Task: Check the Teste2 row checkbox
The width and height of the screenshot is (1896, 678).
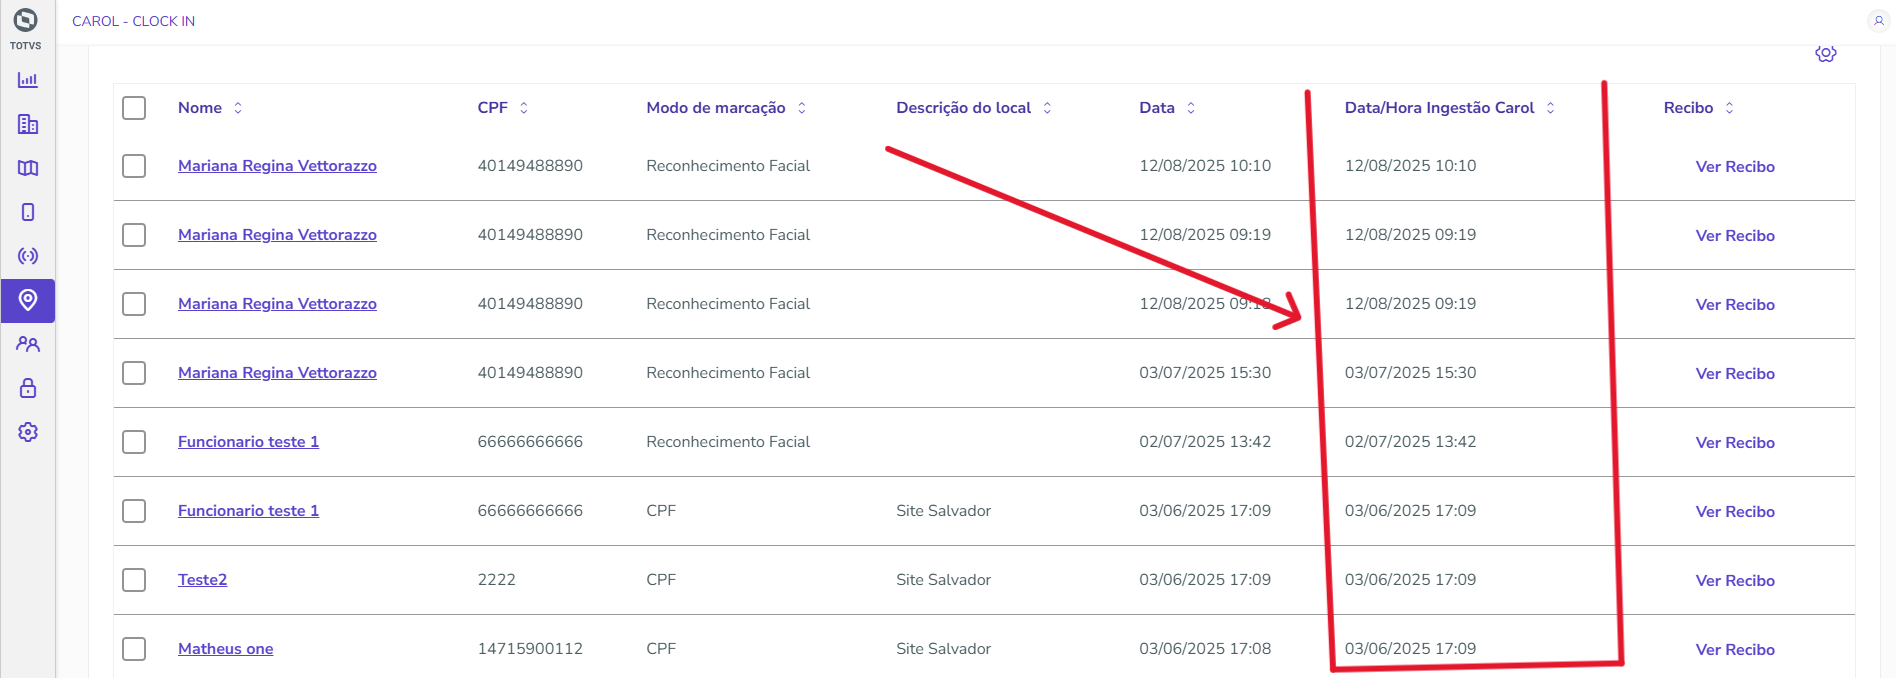Action: (x=134, y=580)
